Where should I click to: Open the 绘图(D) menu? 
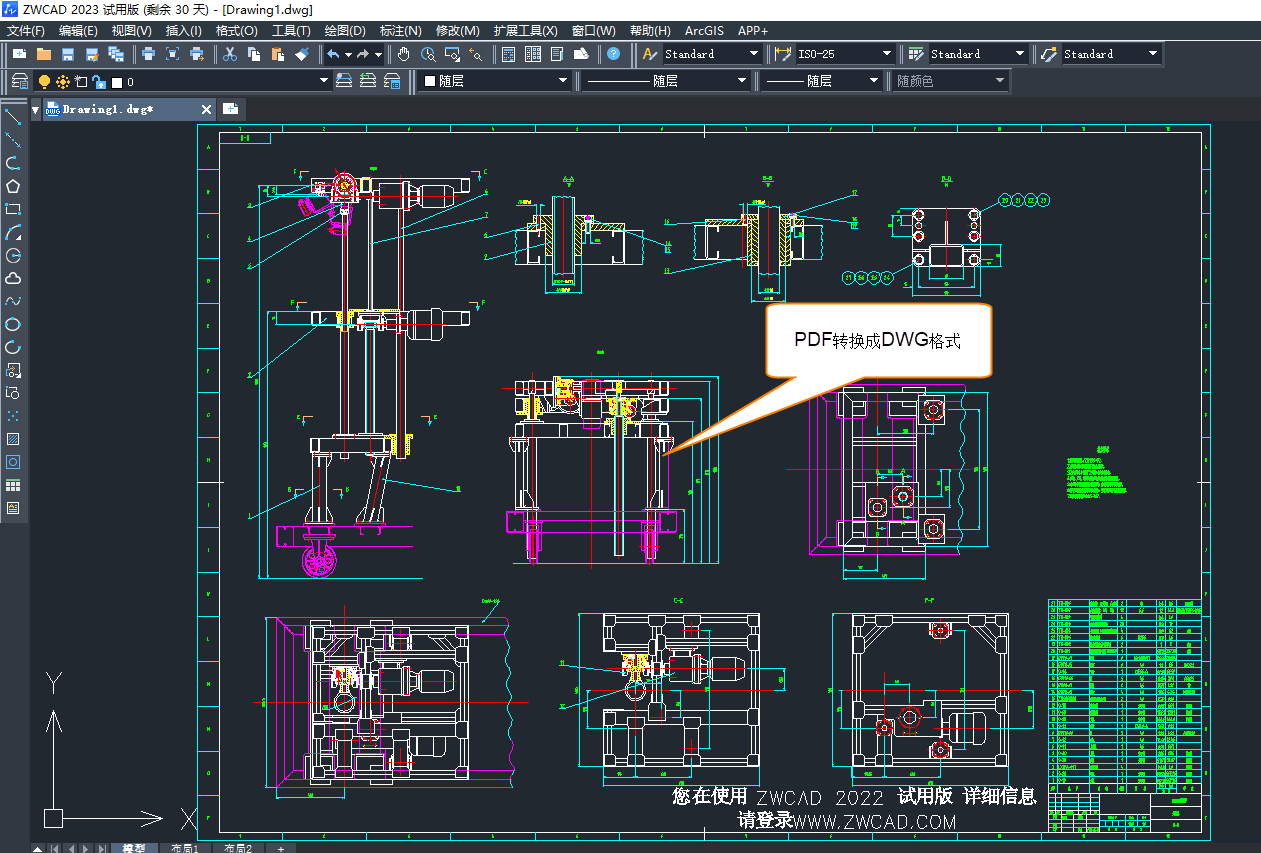click(345, 31)
